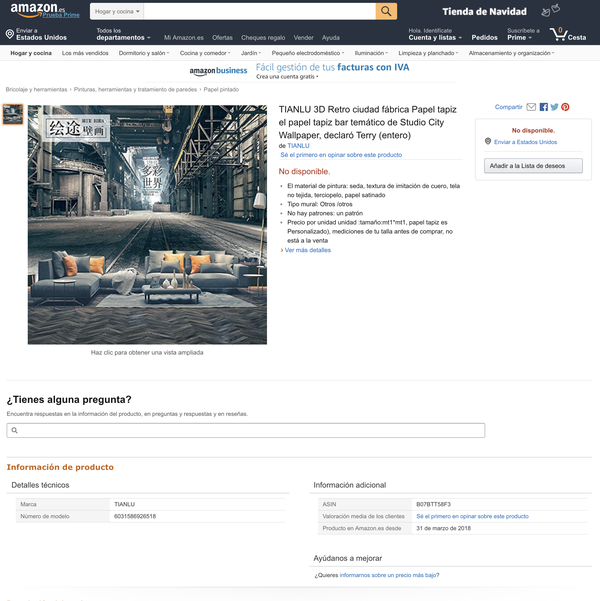
Task: Click model number 6031586926518
Action: click(x=135, y=516)
